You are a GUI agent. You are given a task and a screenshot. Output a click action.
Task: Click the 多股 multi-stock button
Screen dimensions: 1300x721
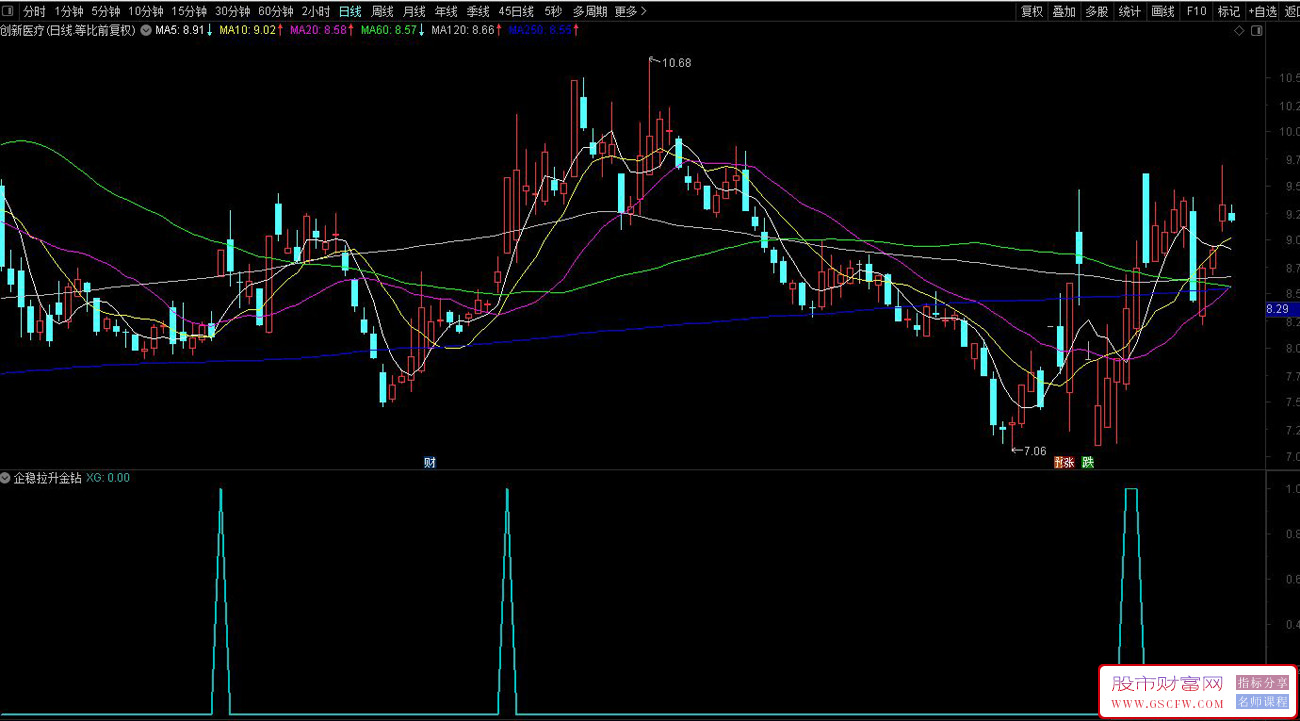point(1097,11)
